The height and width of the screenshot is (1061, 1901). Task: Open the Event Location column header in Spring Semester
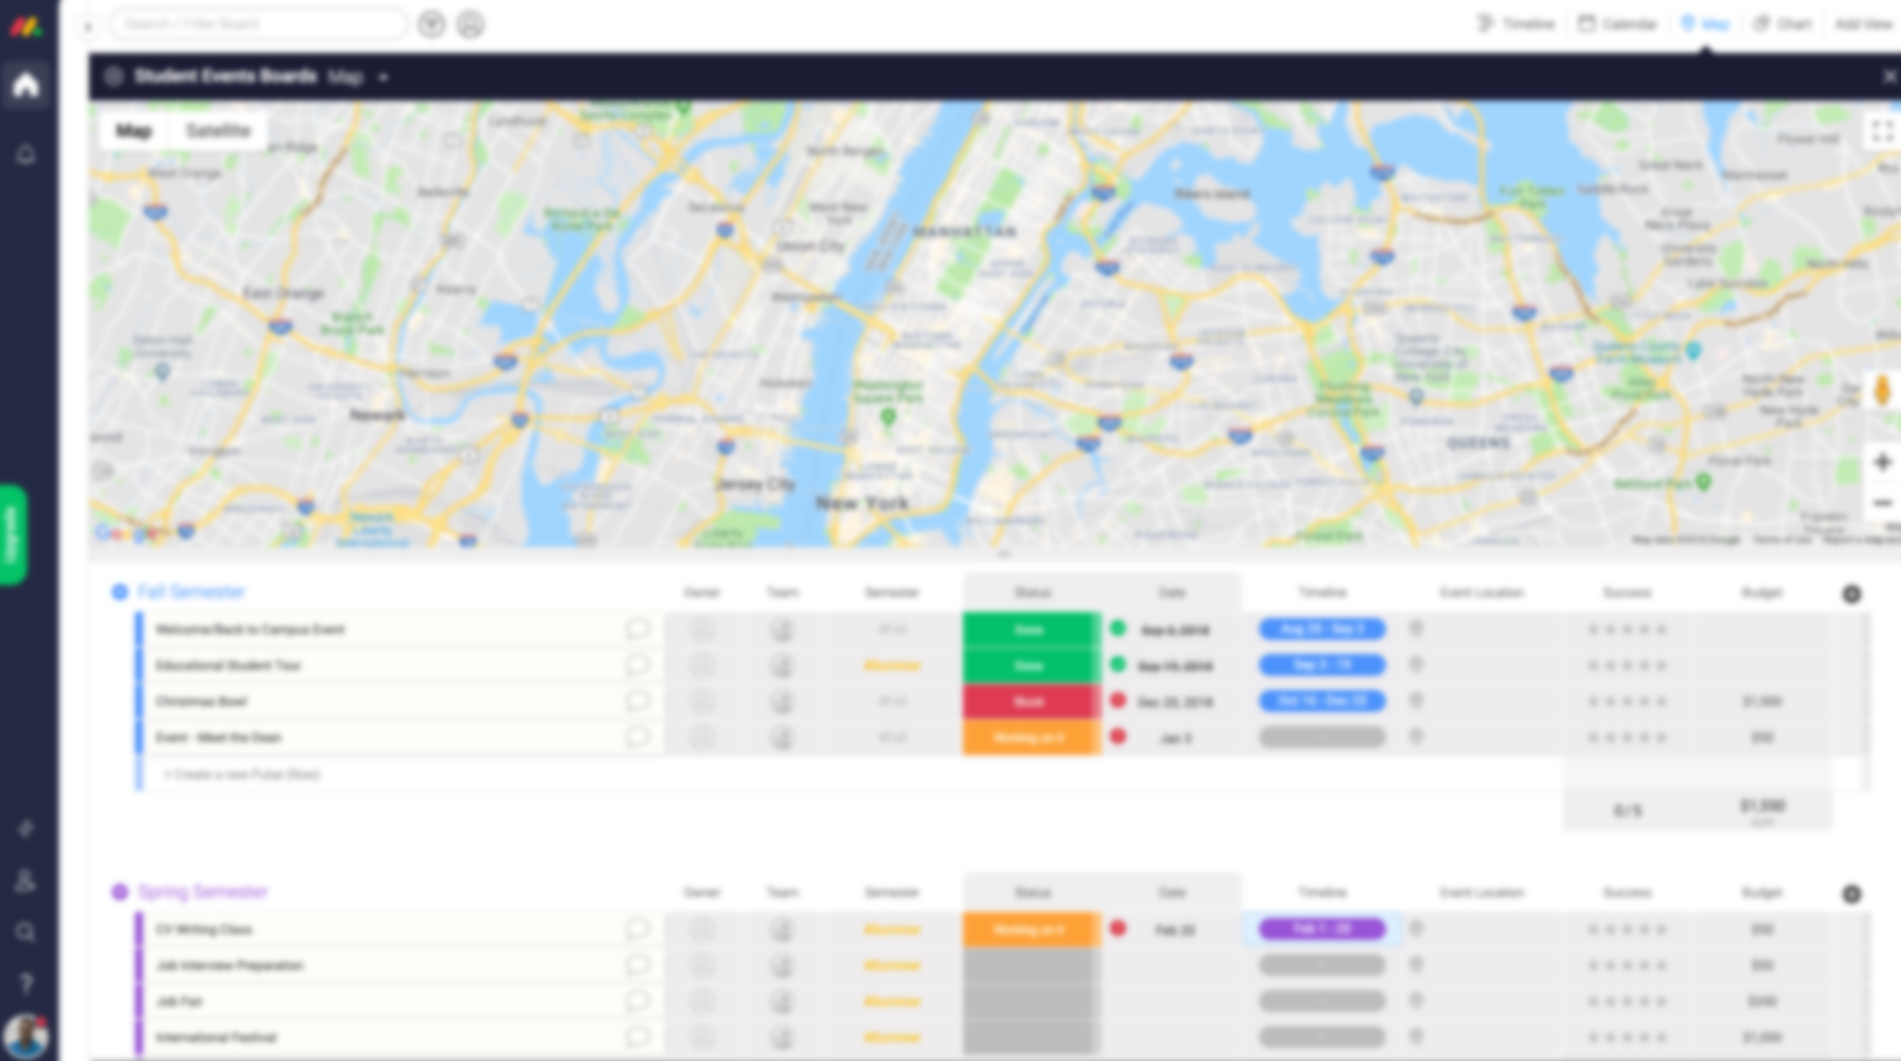click(1481, 893)
